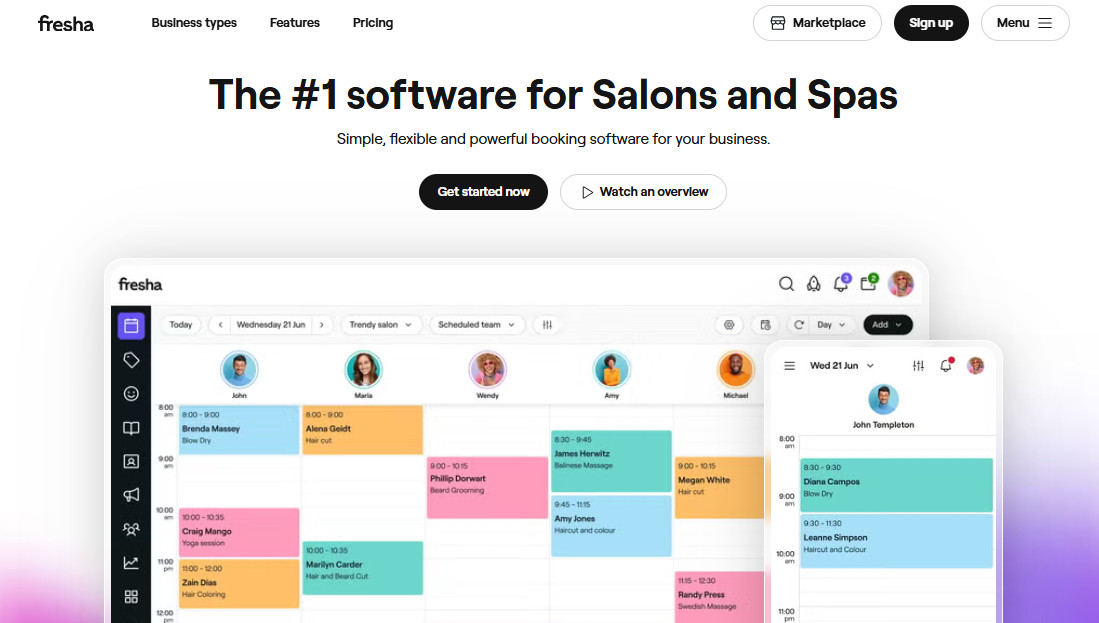Open mobile view hamburger menu icon
This screenshot has height=623, width=1099.
pyautogui.click(x=789, y=366)
